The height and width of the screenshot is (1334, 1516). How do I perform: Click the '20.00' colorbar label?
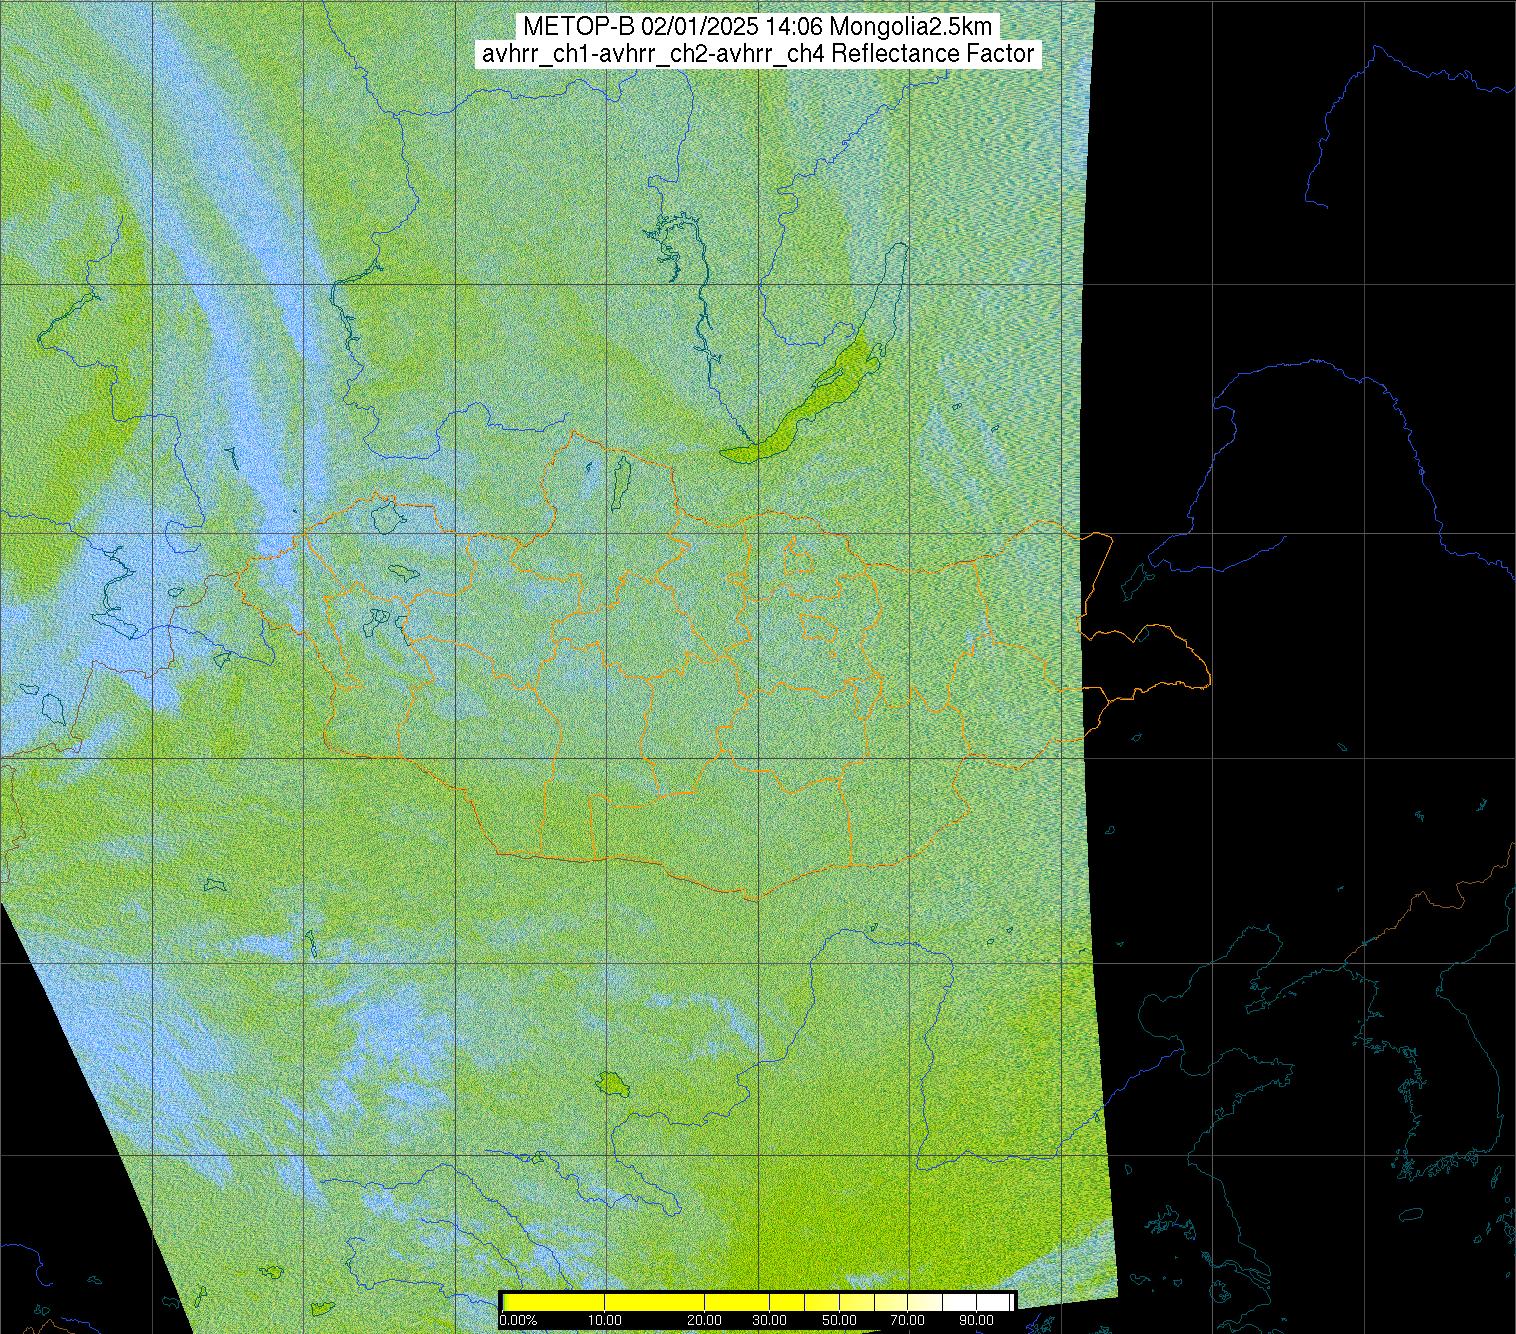[705, 1321]
